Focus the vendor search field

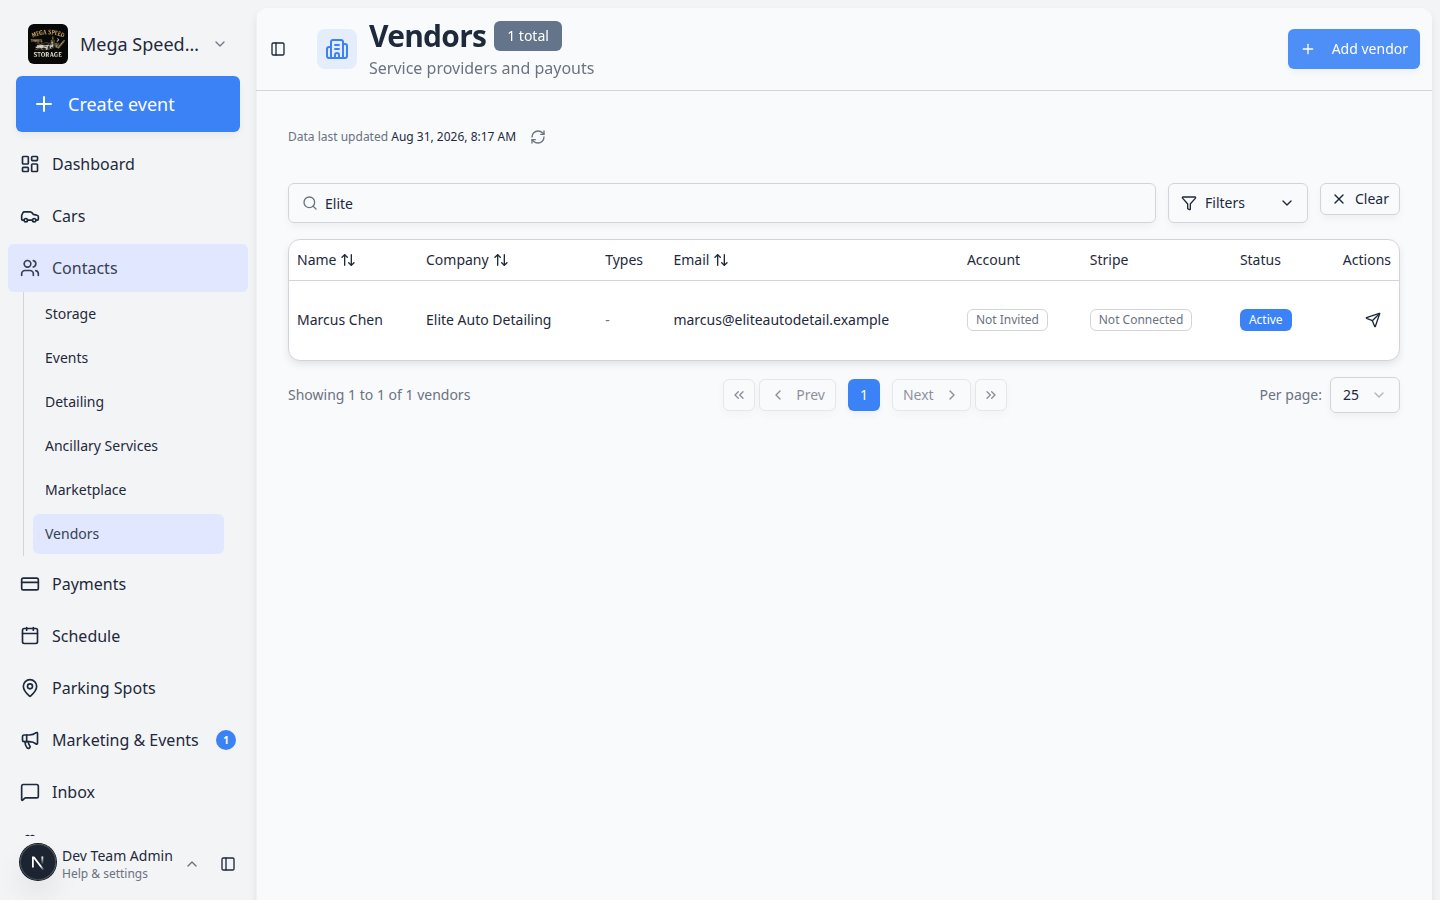722,203
